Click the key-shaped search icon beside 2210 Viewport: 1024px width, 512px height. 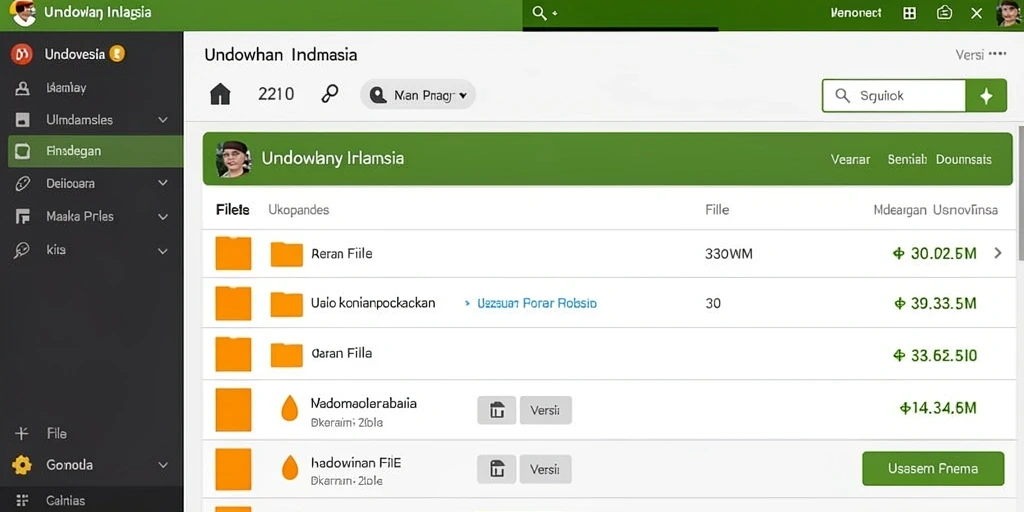[329, 95]
